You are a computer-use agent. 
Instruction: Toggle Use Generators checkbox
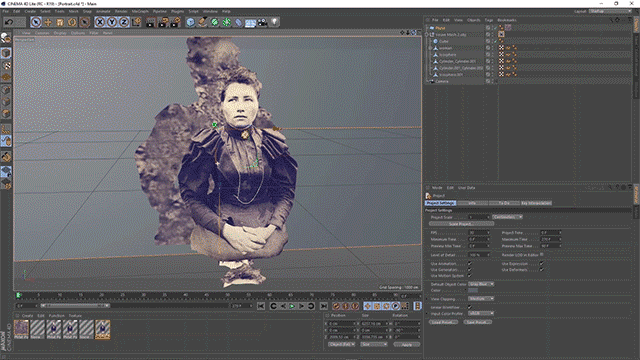(x=470, y=270)
